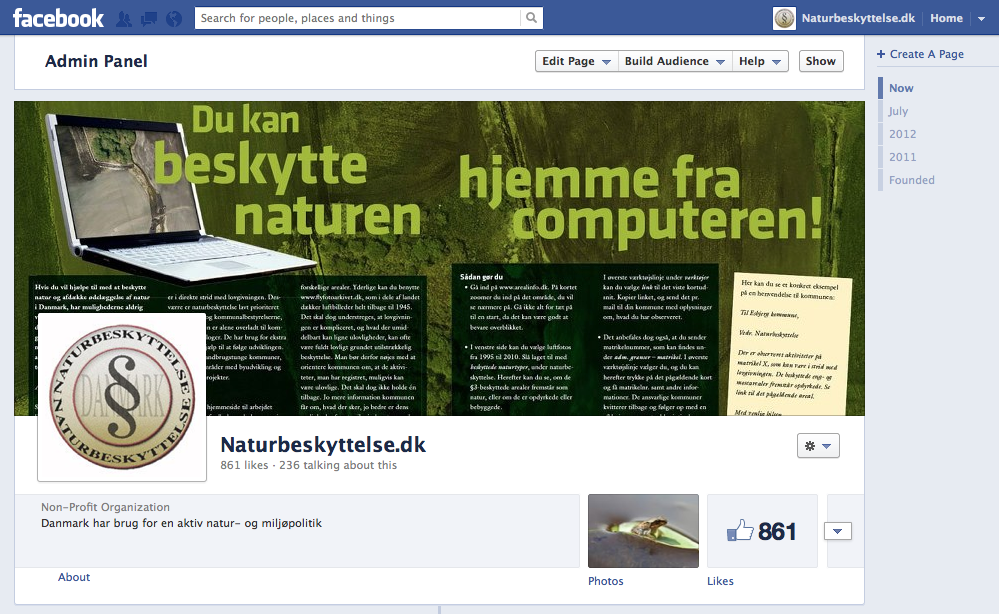Click 'Non-Profit Organization' text
999x614 pixels.
click(x=105, y=507)
